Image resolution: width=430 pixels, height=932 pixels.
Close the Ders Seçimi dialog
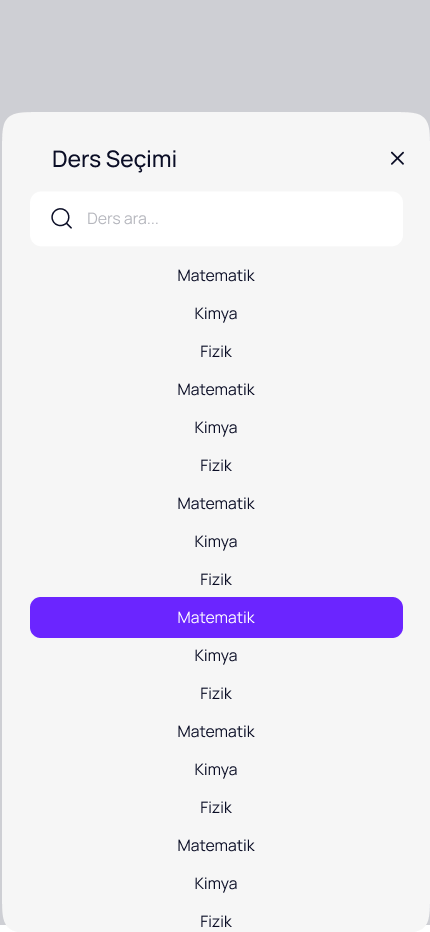click(x=397, y=158)
